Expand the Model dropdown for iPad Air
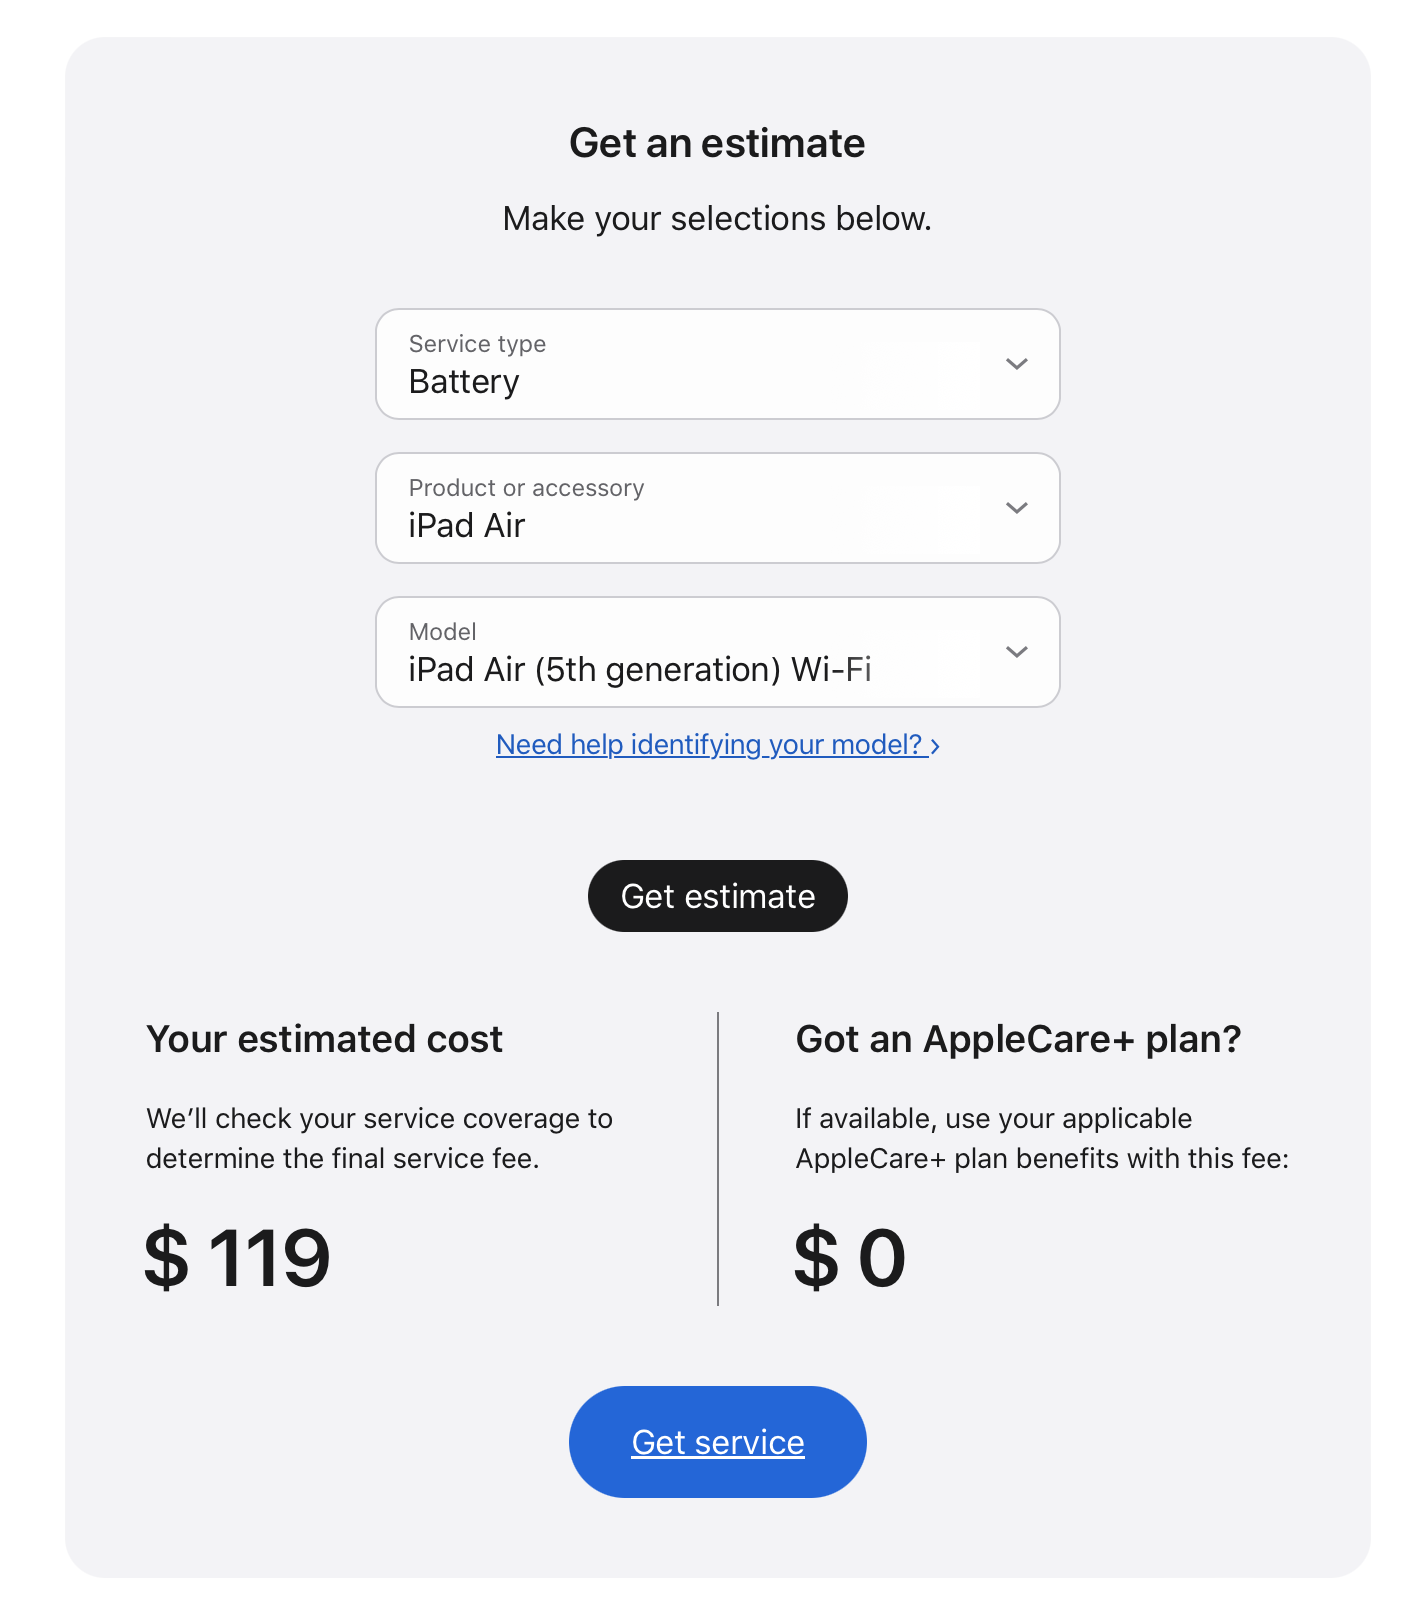1422x1614 pixels. [700, 653]
